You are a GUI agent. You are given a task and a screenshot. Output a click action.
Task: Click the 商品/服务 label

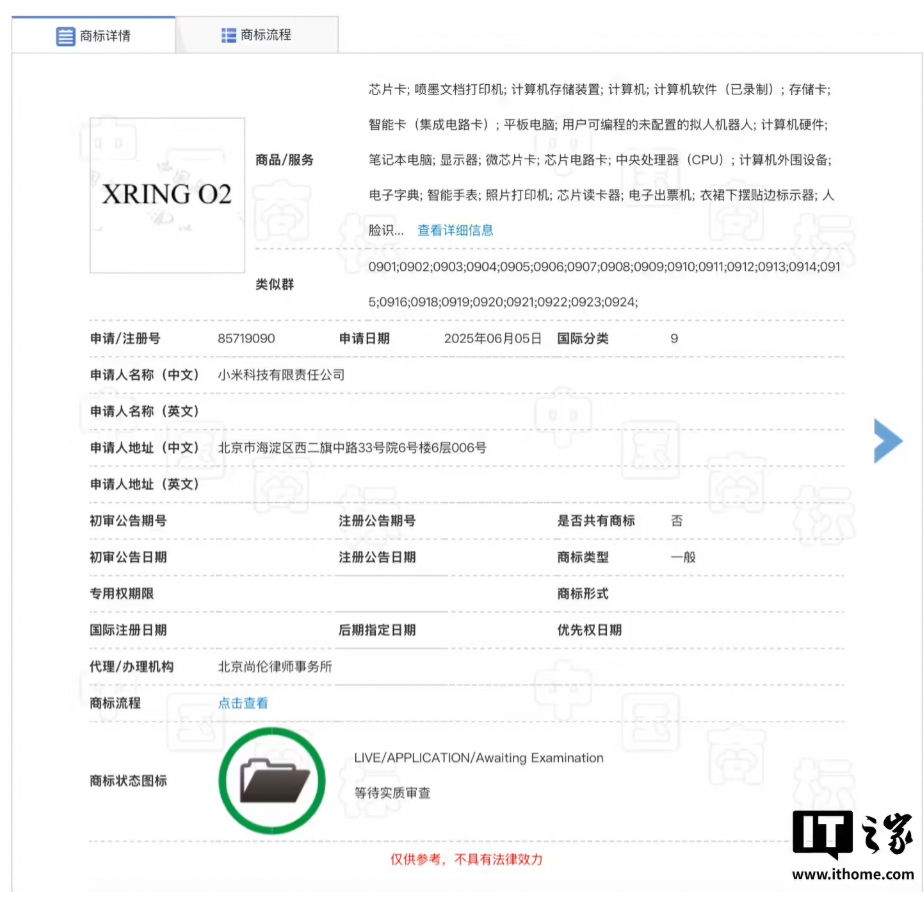[x=285, y=160]
